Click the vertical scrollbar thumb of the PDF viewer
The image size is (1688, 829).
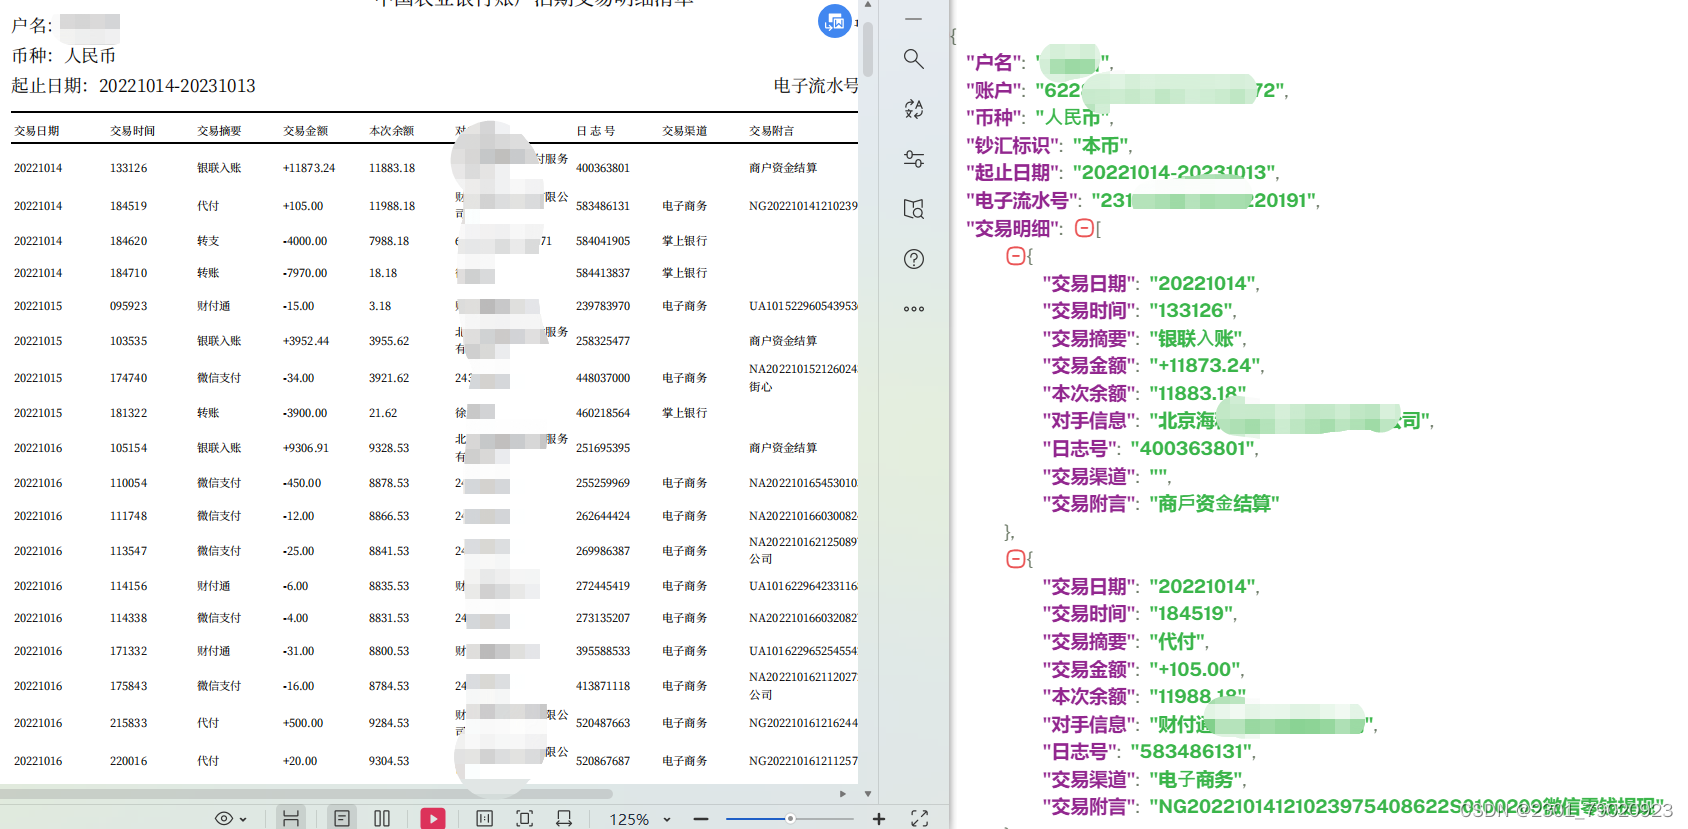click(868, 50)
